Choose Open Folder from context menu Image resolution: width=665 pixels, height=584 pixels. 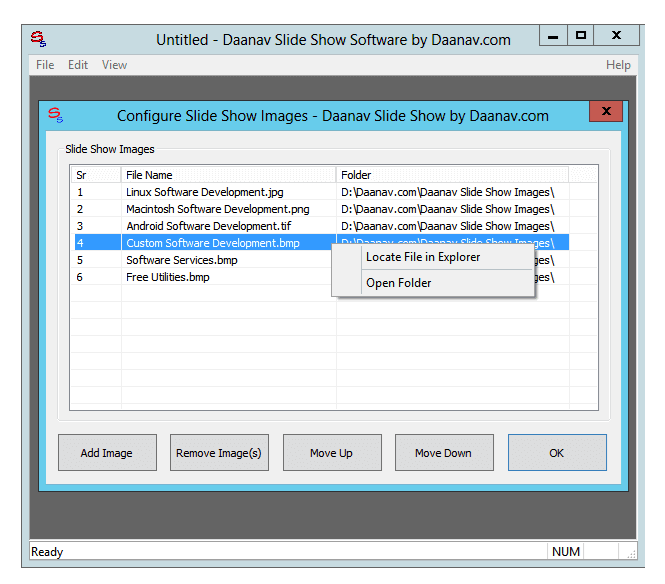point(448,283)
